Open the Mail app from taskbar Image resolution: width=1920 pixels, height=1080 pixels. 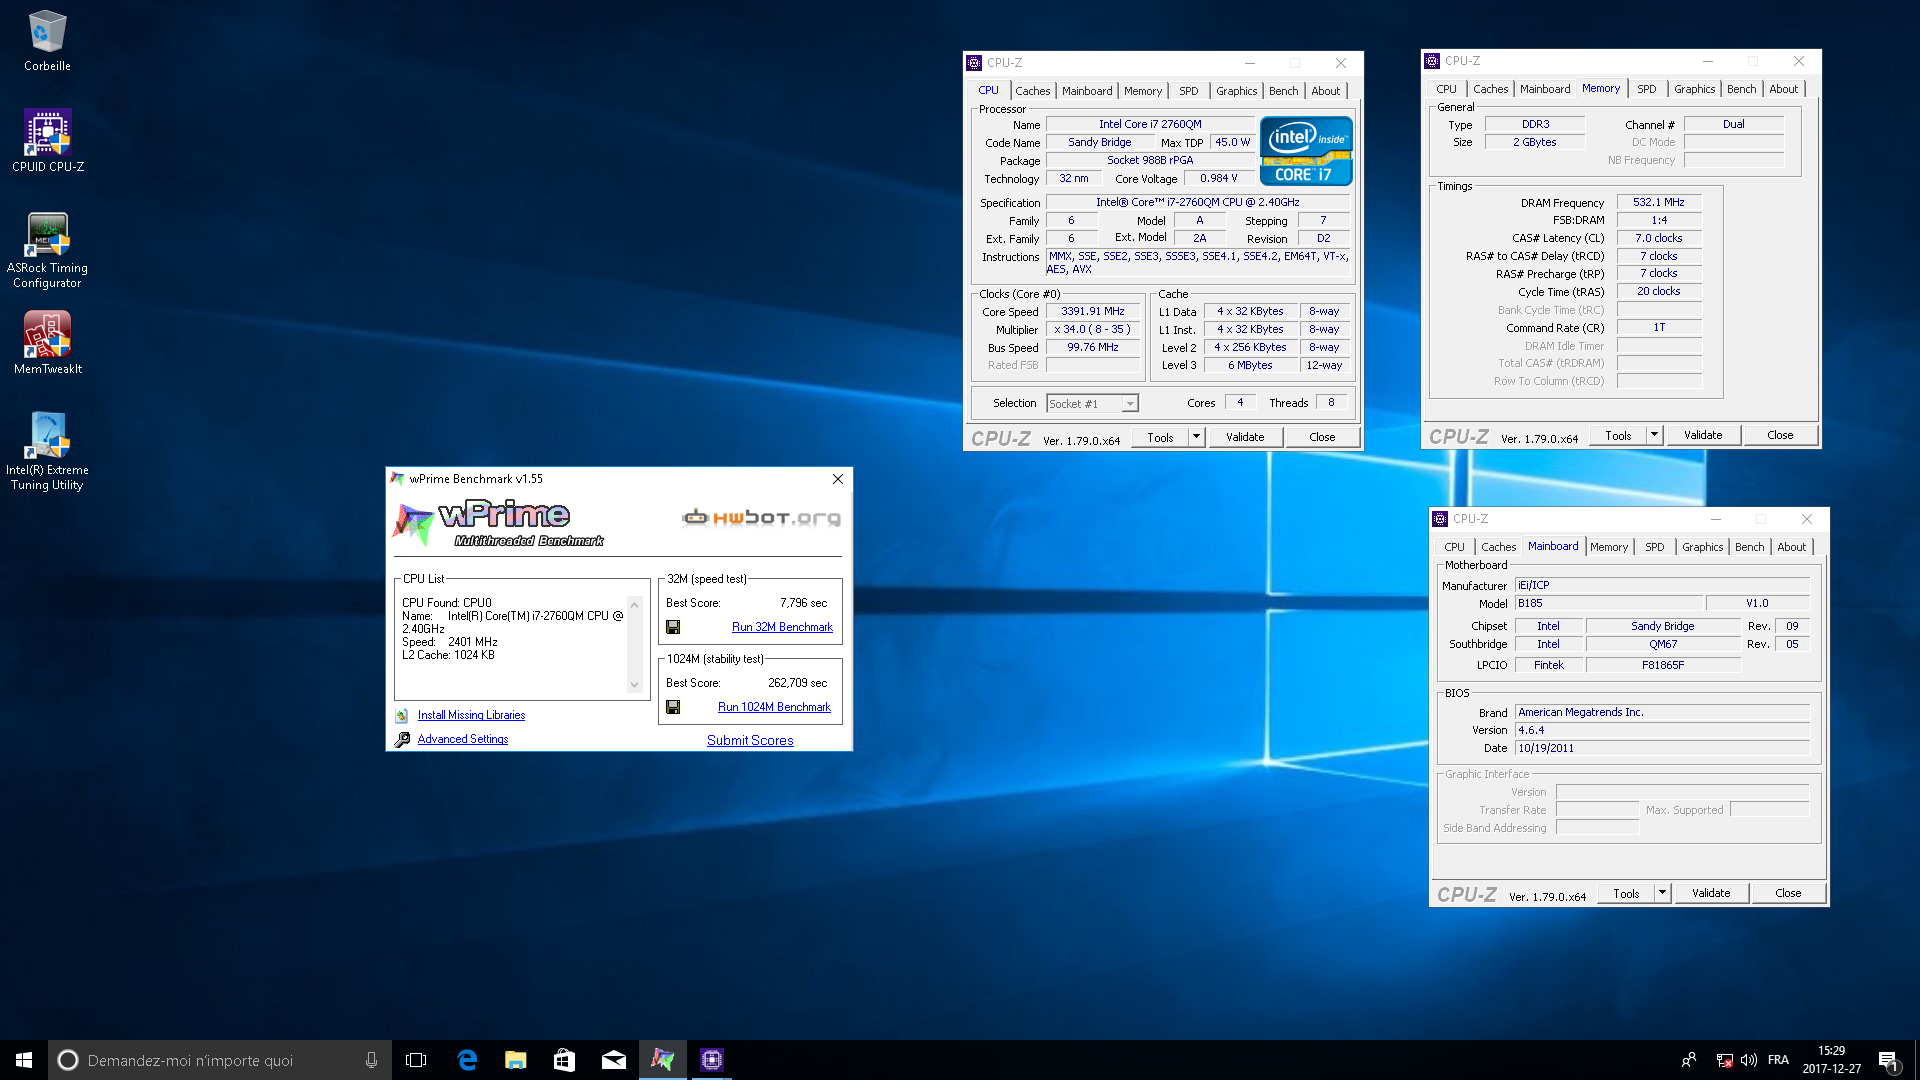(614, 1060)
